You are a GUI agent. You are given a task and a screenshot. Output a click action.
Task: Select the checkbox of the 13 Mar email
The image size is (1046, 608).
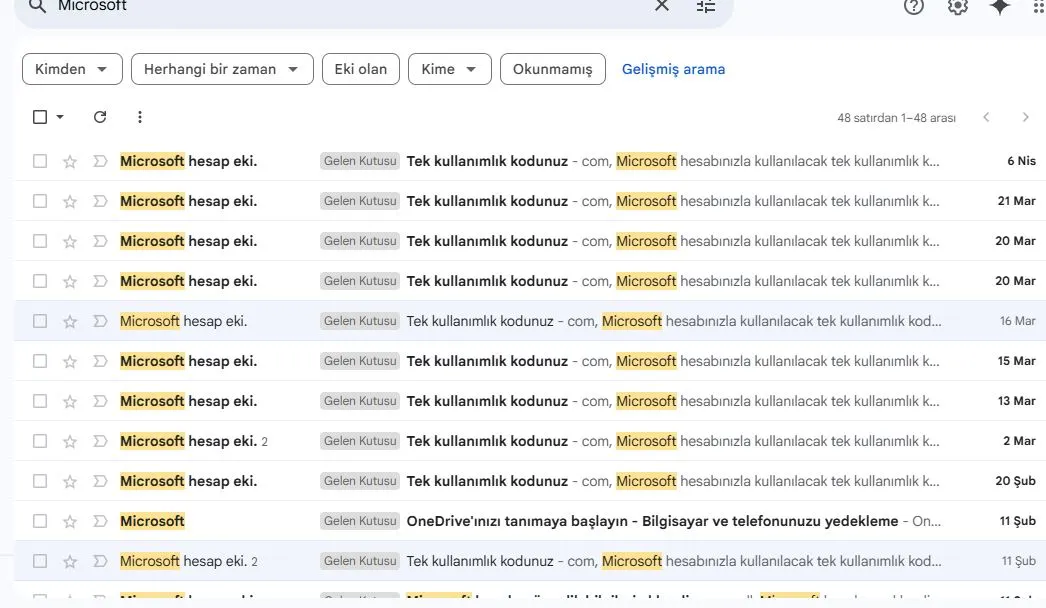coord(40,401)
